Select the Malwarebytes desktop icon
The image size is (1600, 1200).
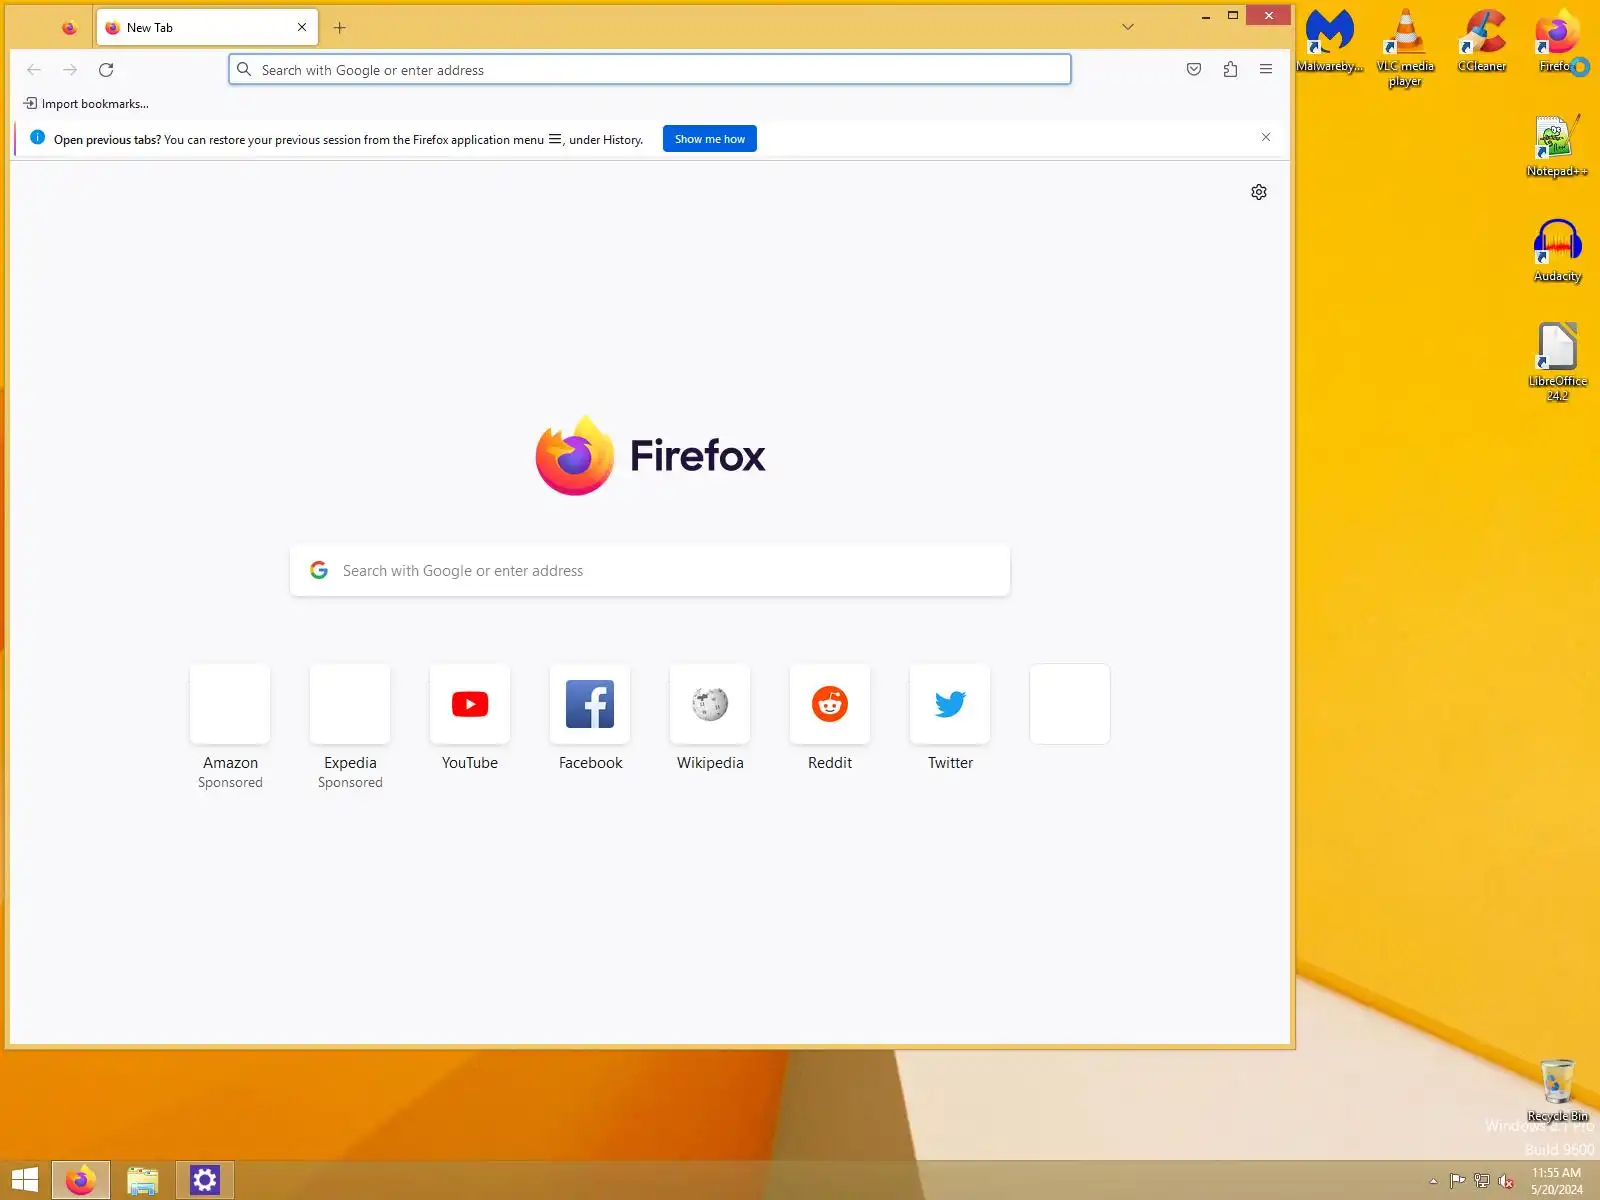[1330, 42]
